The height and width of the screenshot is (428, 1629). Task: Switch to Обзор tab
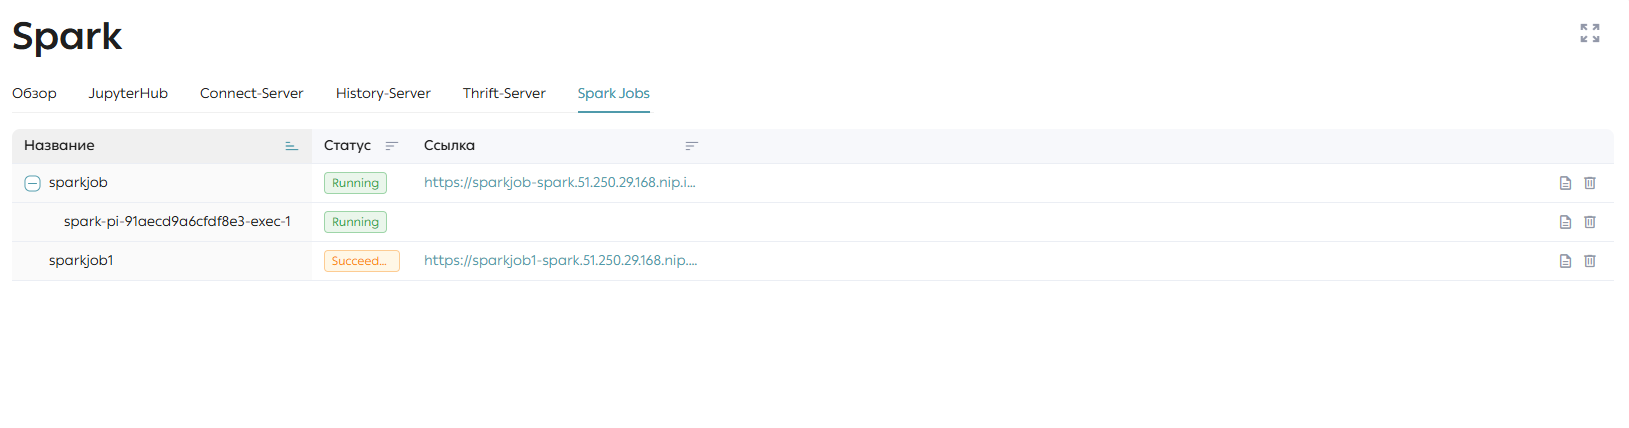click(x=34, y=93)
